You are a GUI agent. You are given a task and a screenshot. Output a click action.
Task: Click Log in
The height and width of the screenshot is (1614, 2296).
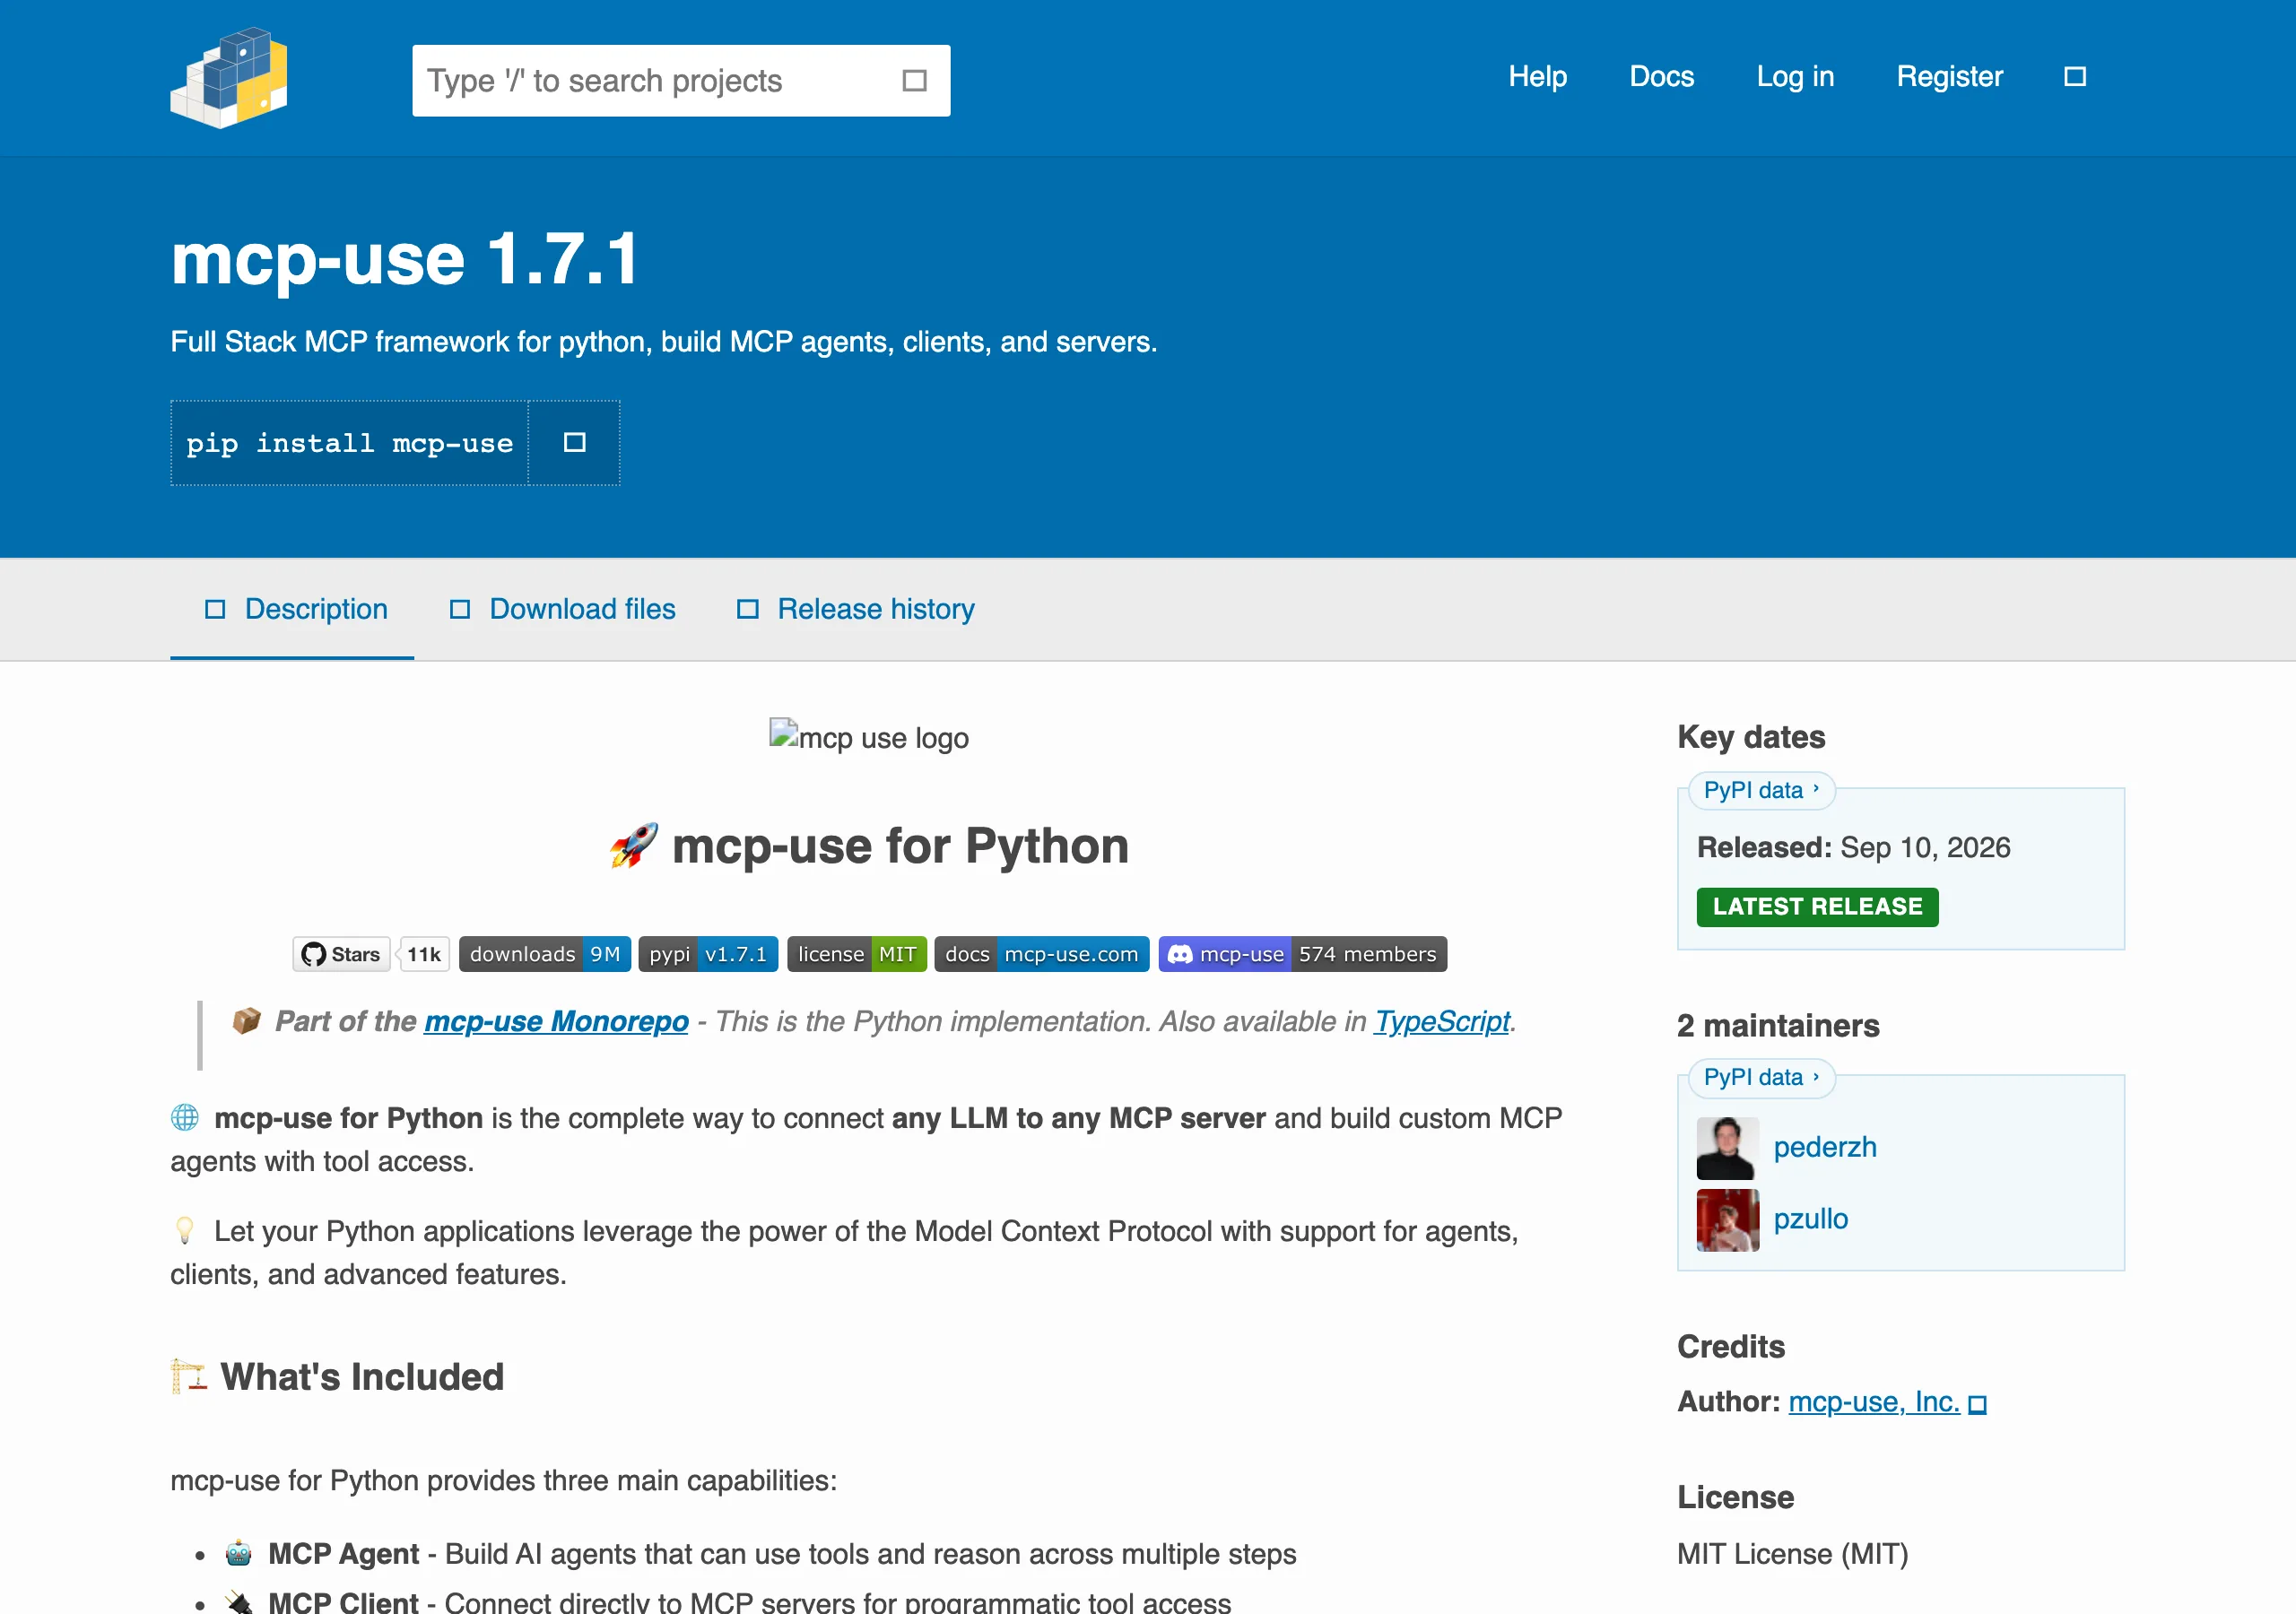click(x=1795, y=77)
